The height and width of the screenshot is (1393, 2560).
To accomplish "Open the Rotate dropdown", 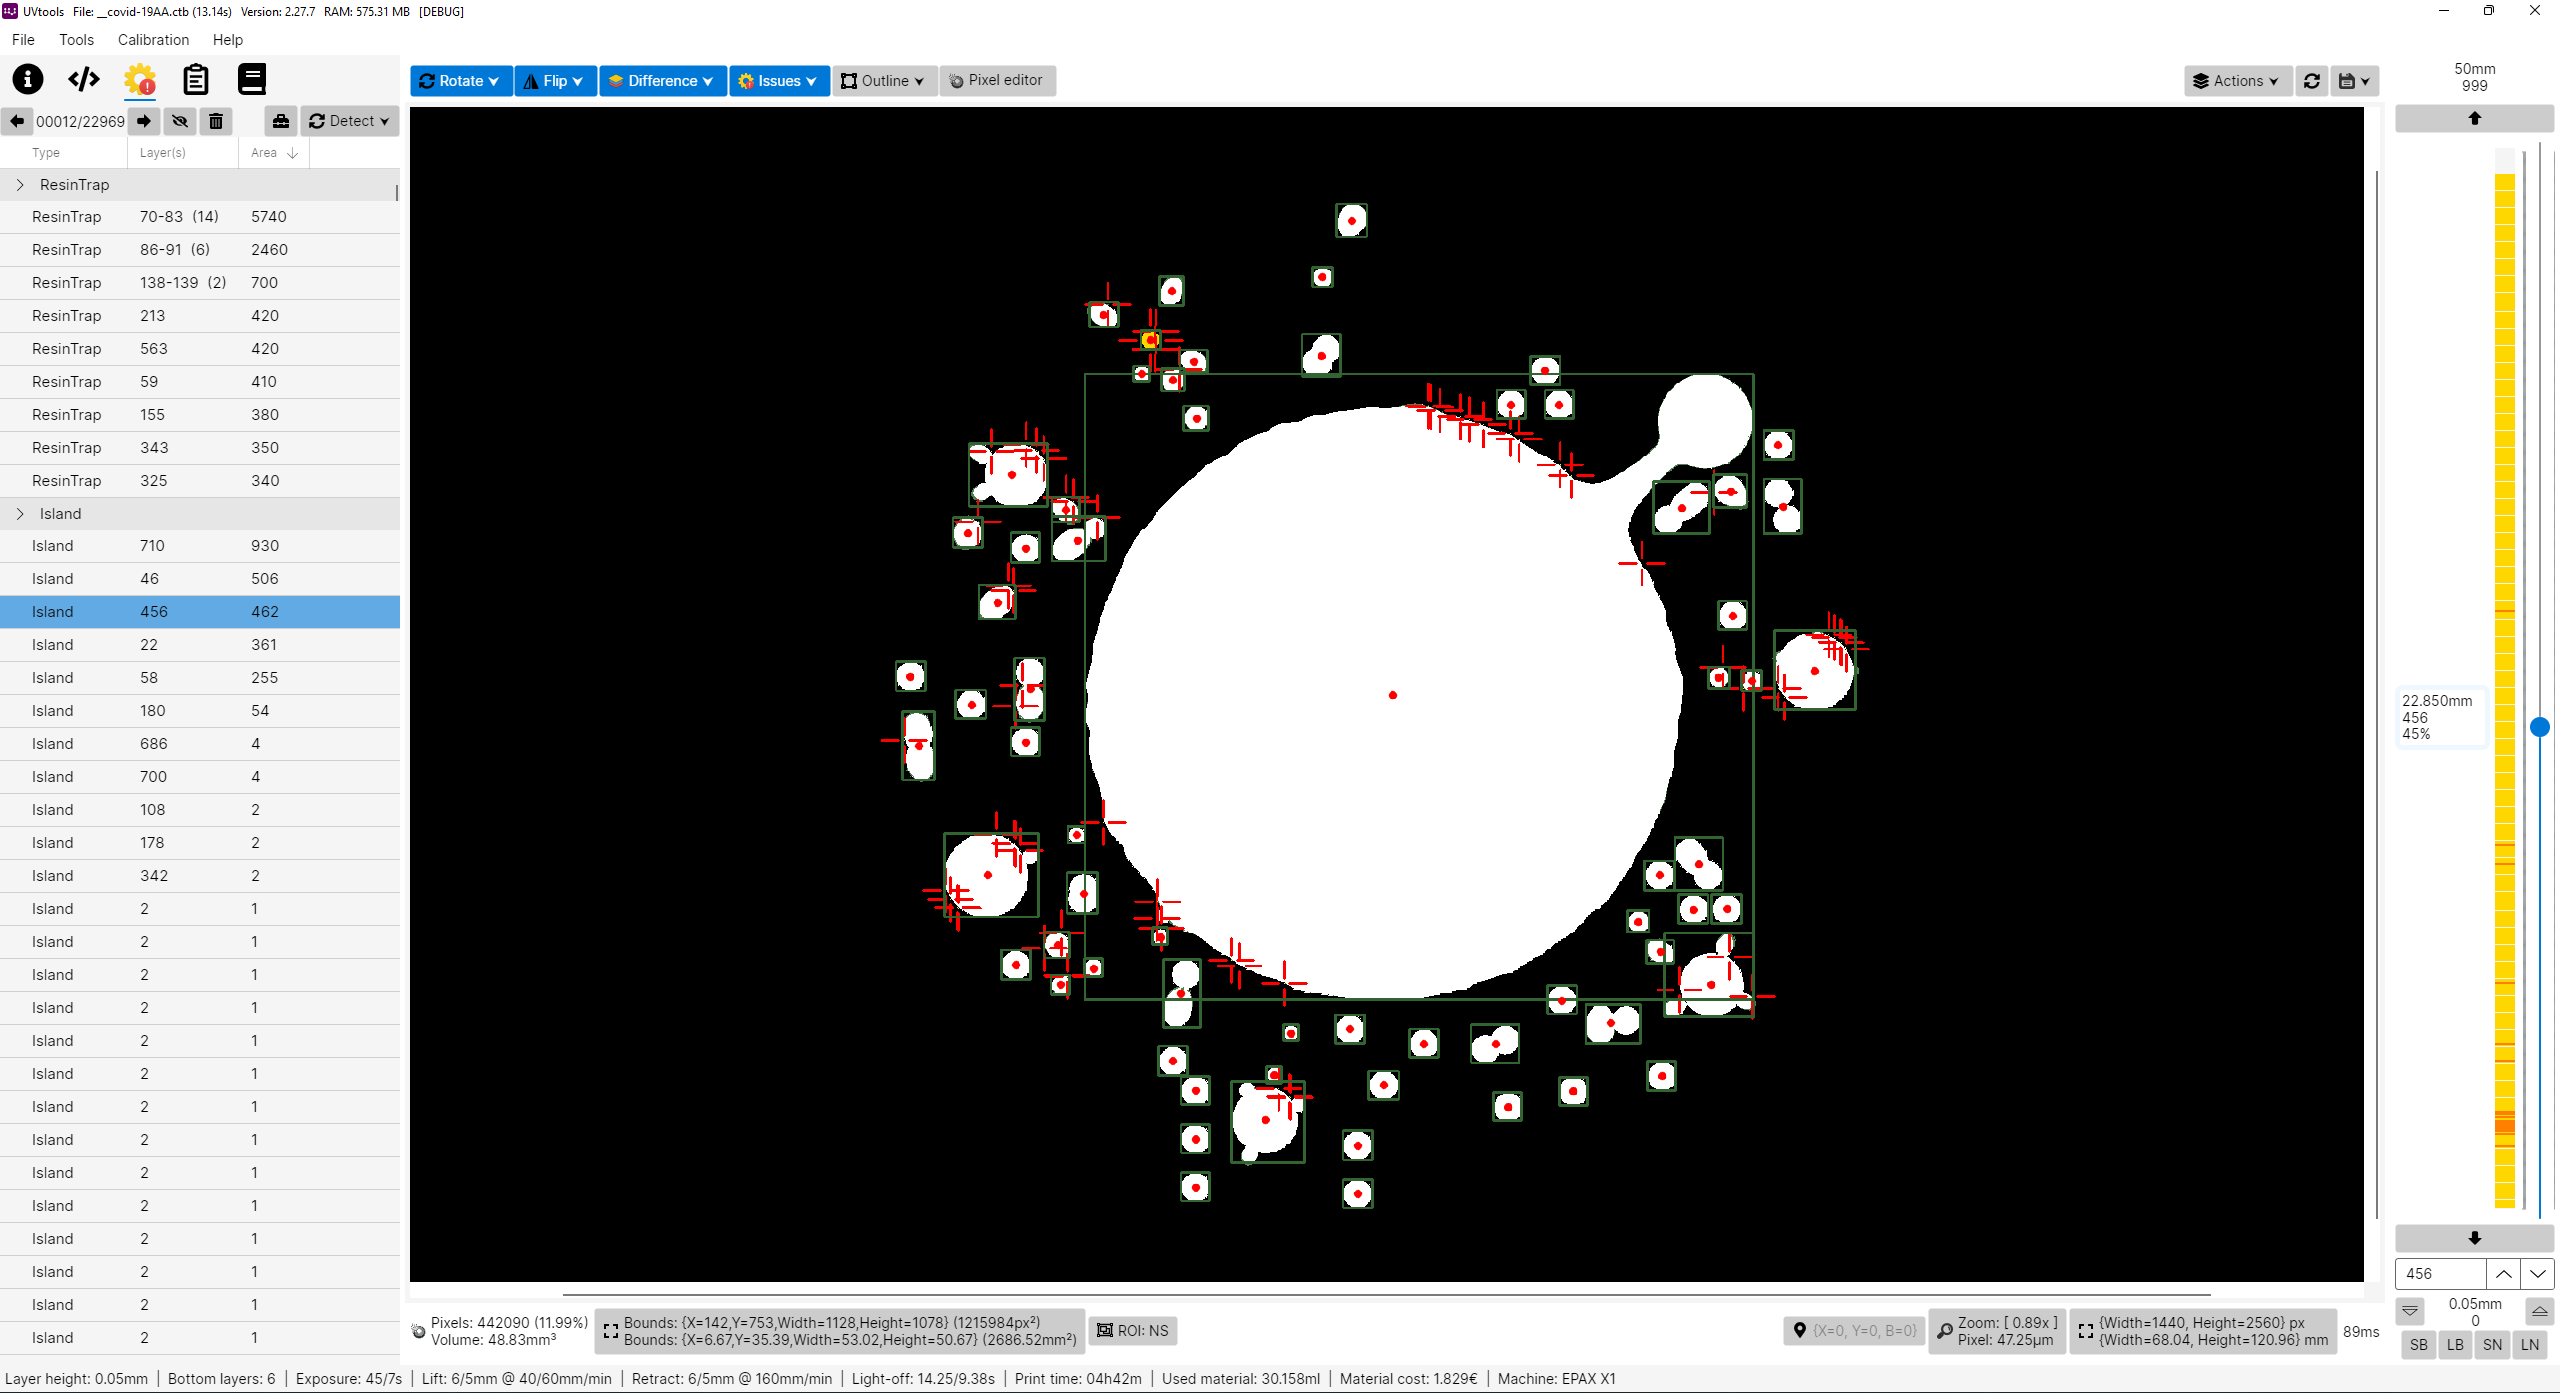I will click(460, 81).
